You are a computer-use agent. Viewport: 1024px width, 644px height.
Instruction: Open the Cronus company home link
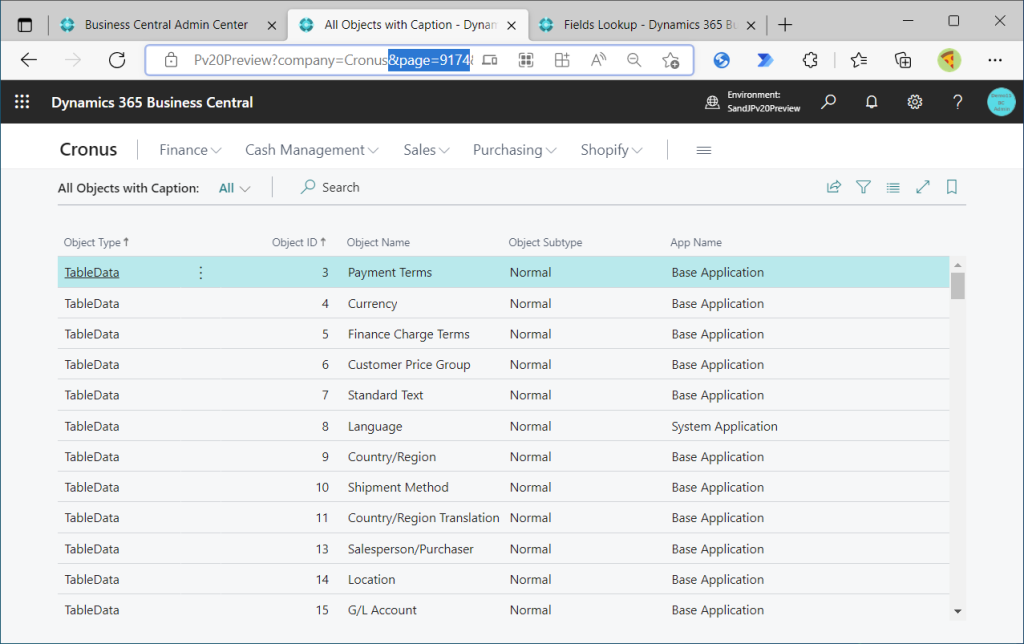(88, 150)
